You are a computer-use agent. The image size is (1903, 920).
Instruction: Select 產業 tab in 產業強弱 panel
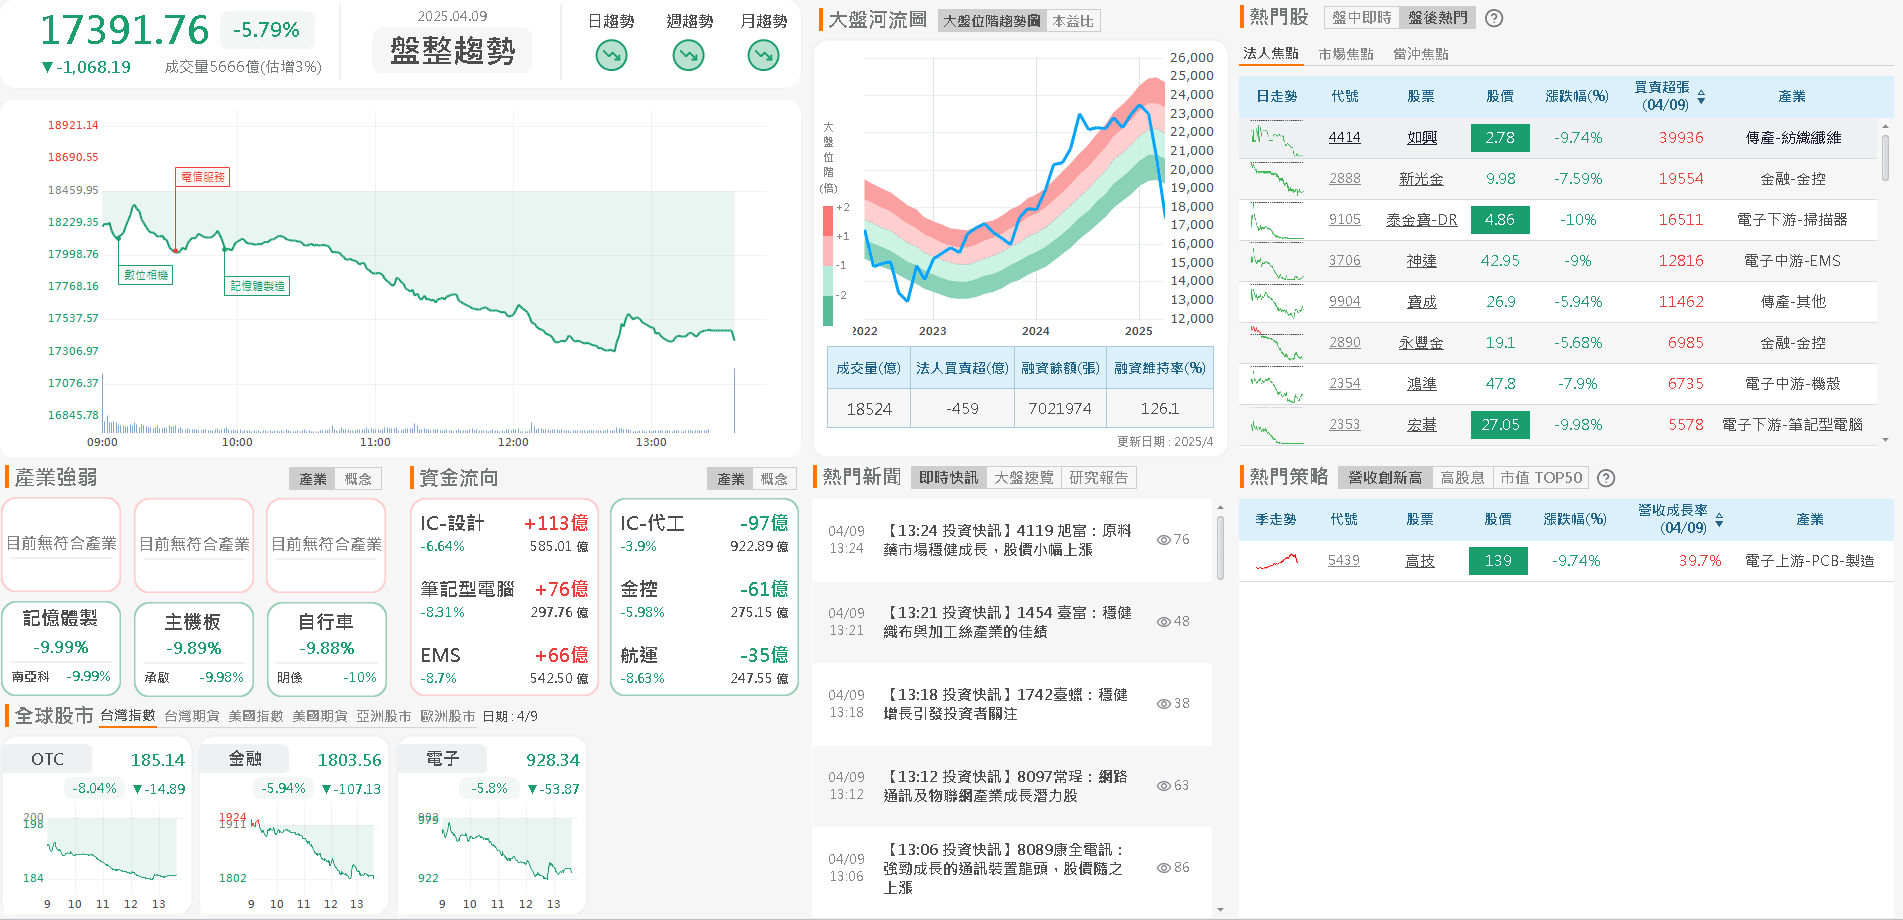pyautogui.click(x=313, y=479)
